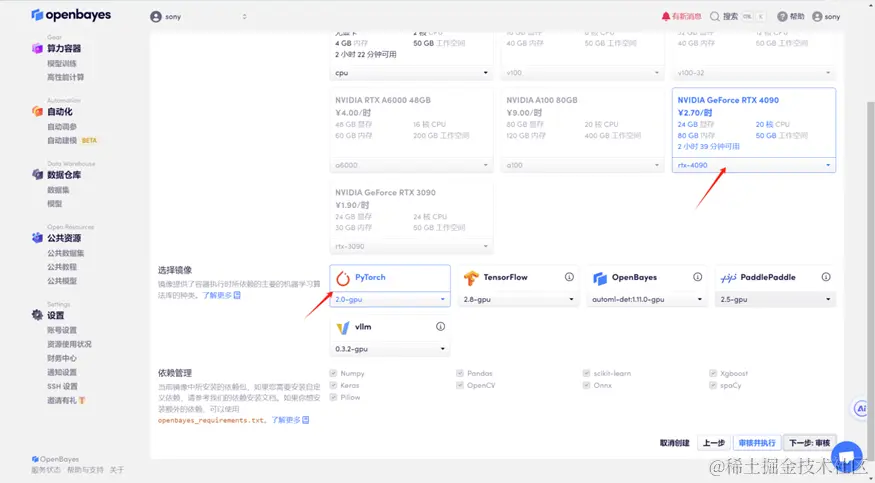Open SSH 设置 in the sidebar

pos(62,387)
